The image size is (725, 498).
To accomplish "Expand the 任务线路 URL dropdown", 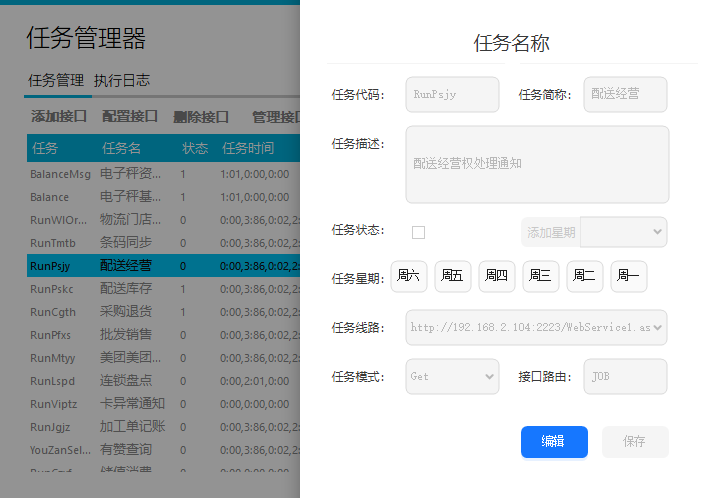I will [536, 327].
